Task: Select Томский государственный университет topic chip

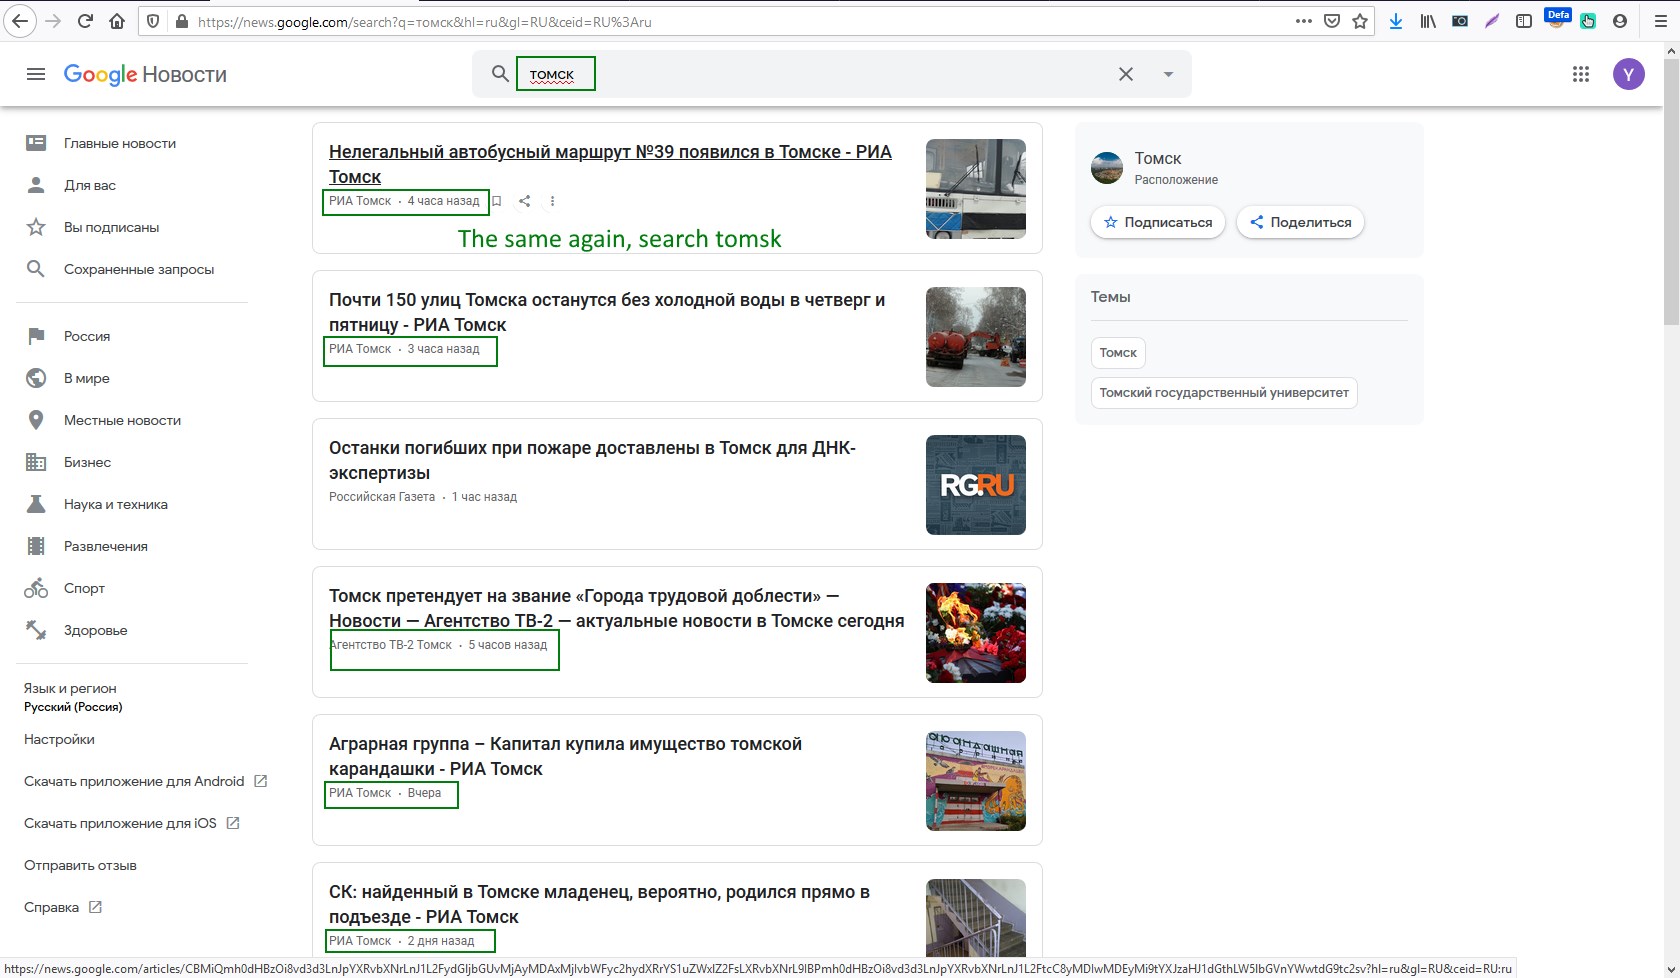Action: click(x=1224, y=392)
